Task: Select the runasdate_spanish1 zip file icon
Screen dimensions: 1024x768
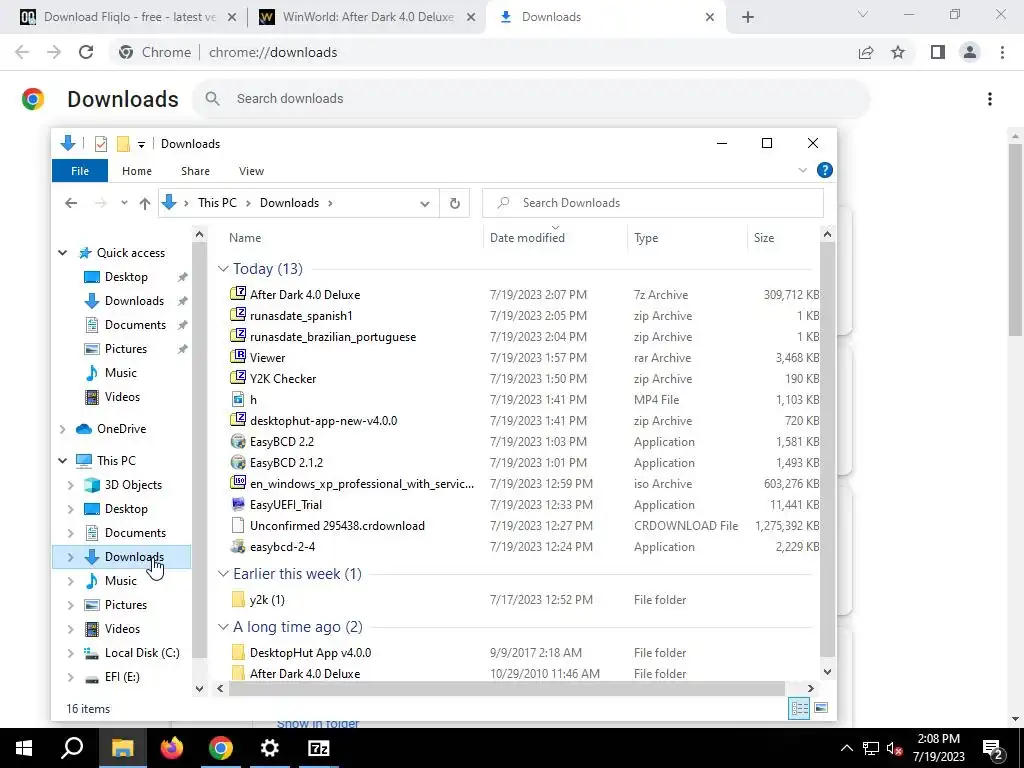Action: (238, 315)
